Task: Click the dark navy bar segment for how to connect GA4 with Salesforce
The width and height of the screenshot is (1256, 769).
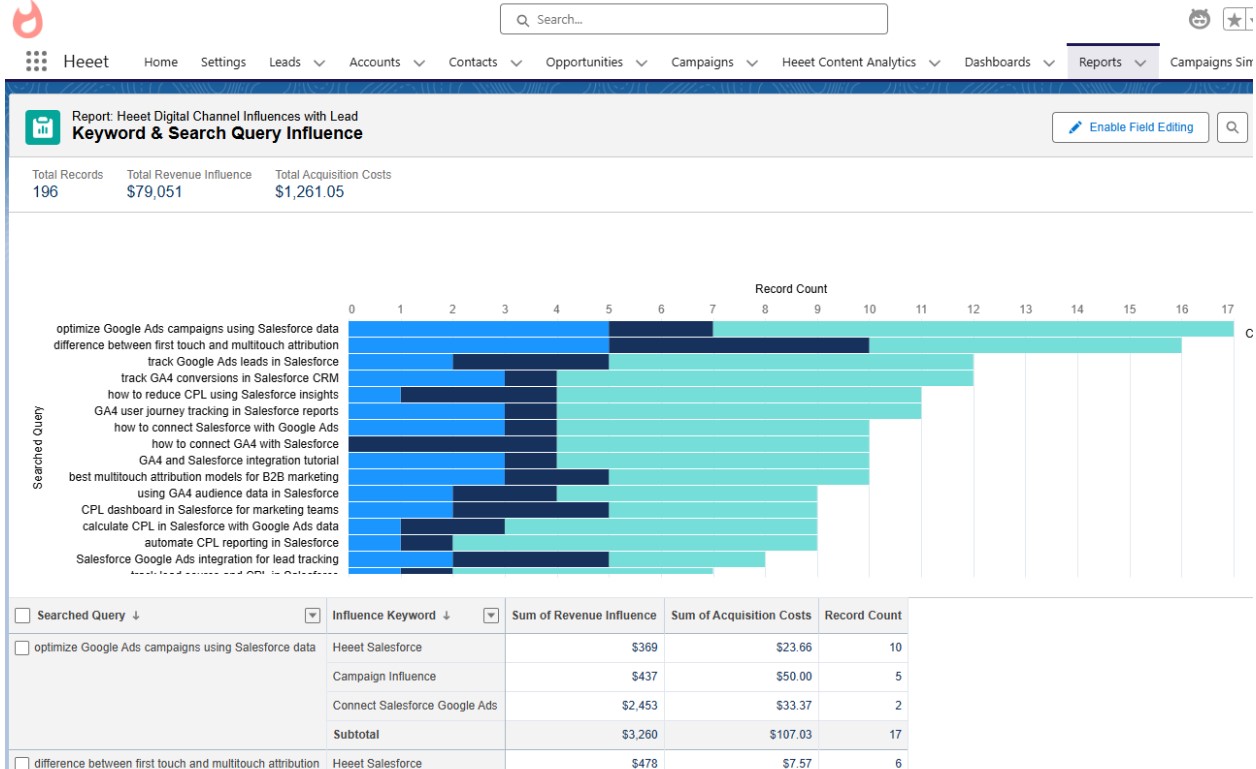Action: tap(452, 444)
